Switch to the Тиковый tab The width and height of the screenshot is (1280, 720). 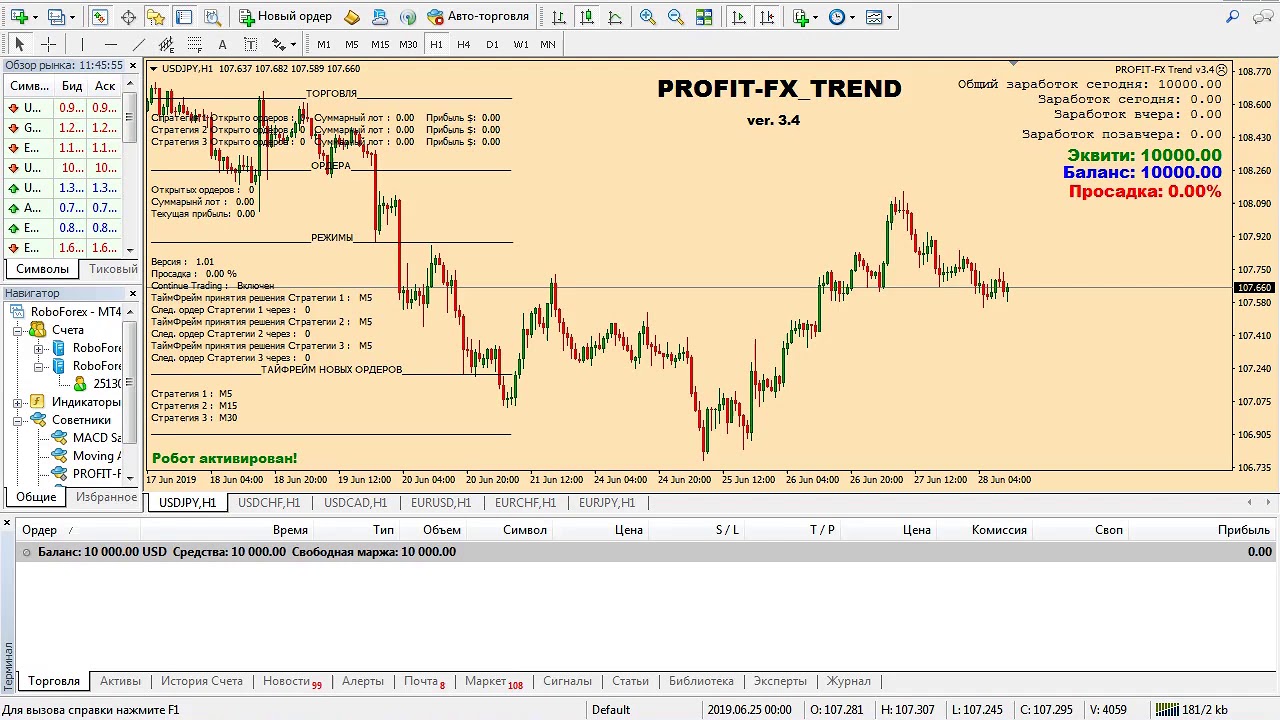tap(112, 269)
